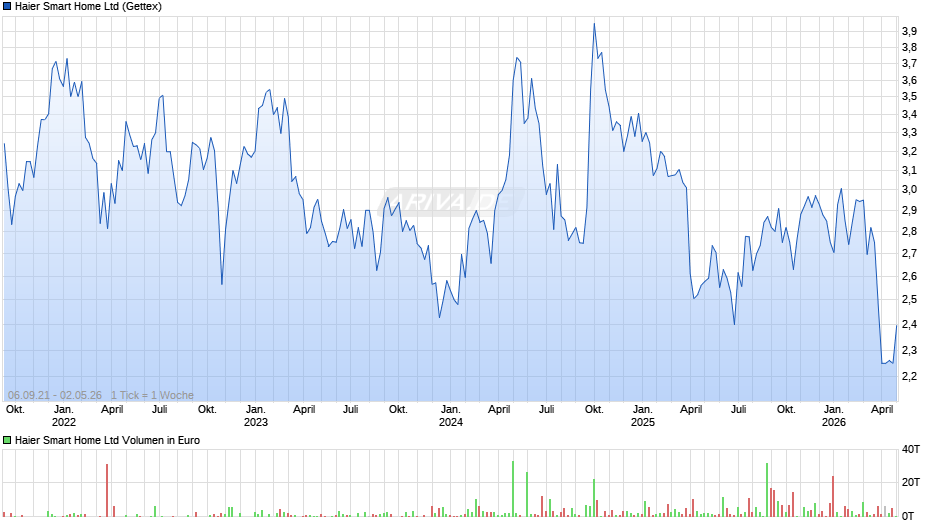Click the tall green volume bar in late summer 2025
Image resolution: width=940 pixels, height=526 pixels.
(x=767, y=489)
